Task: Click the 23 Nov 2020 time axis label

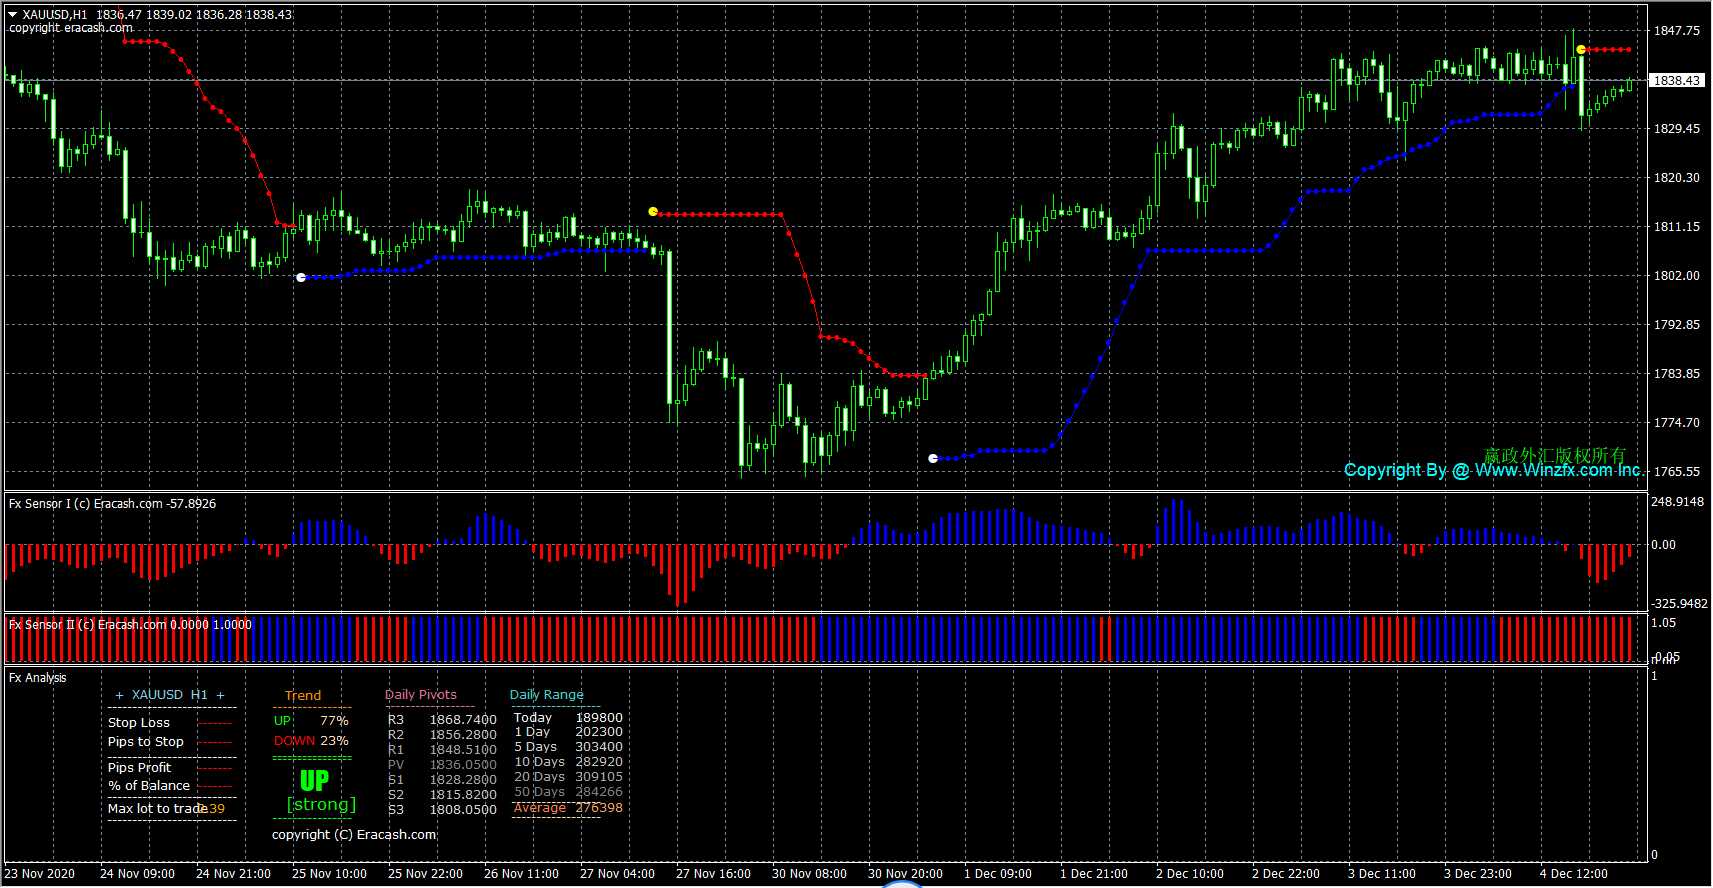Action: pyautogui.click(x=40, y=873)
